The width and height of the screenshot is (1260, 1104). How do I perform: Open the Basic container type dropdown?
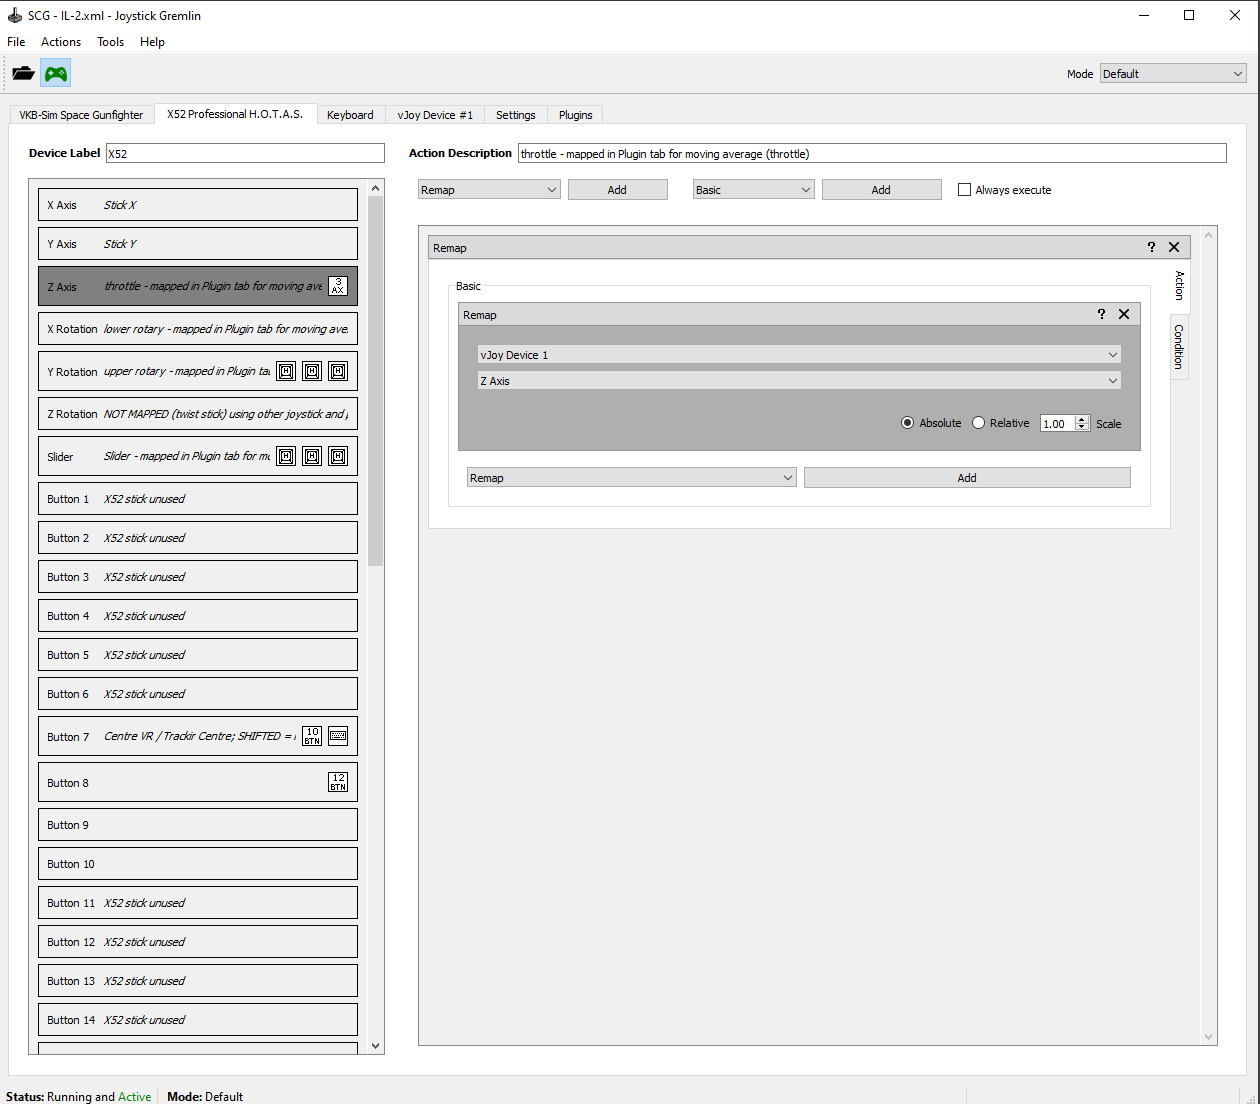pyautogui.click(x=753, y=190)
